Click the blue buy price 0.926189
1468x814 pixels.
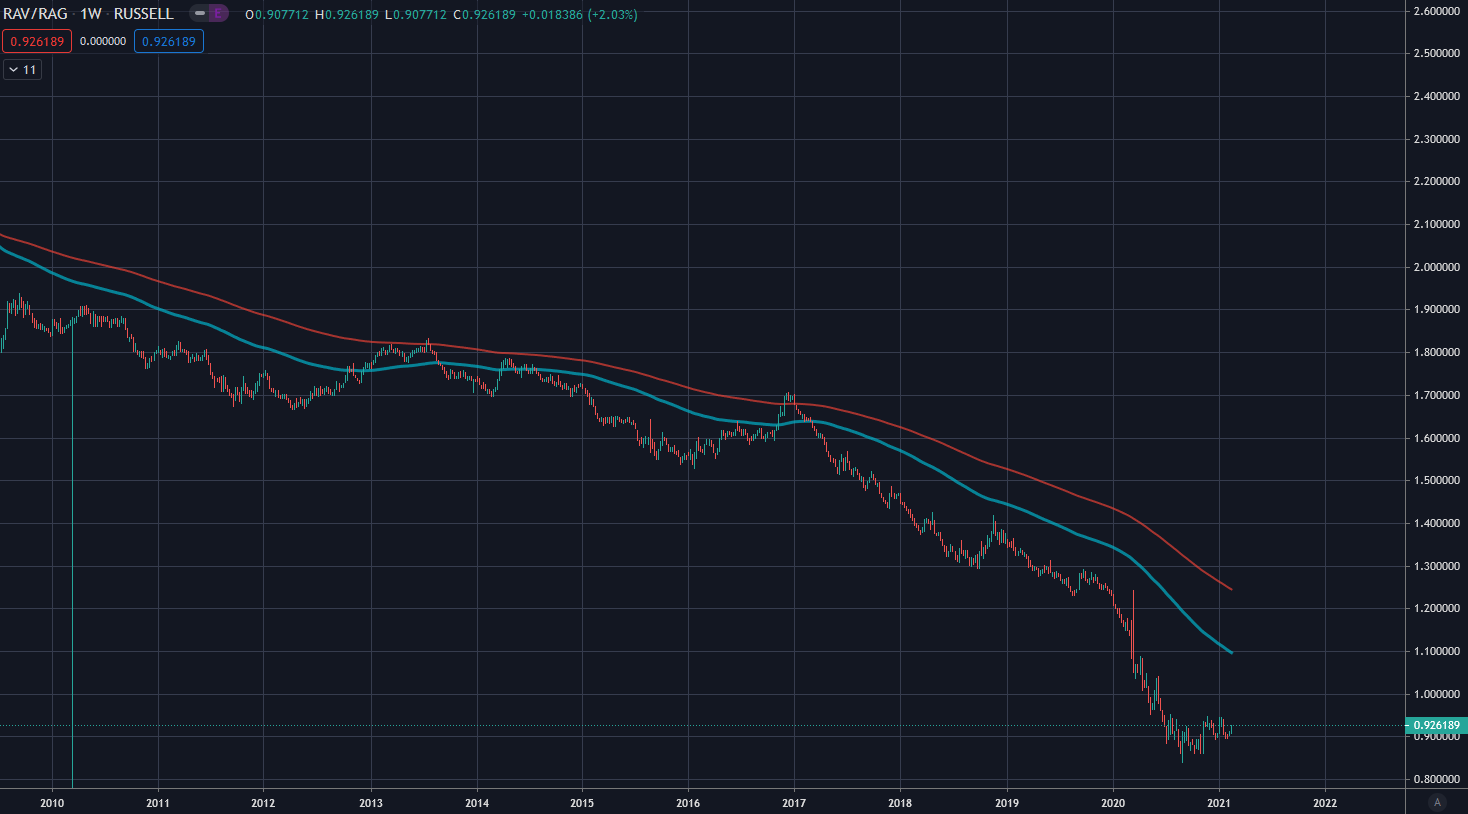(x=169, y=41)
